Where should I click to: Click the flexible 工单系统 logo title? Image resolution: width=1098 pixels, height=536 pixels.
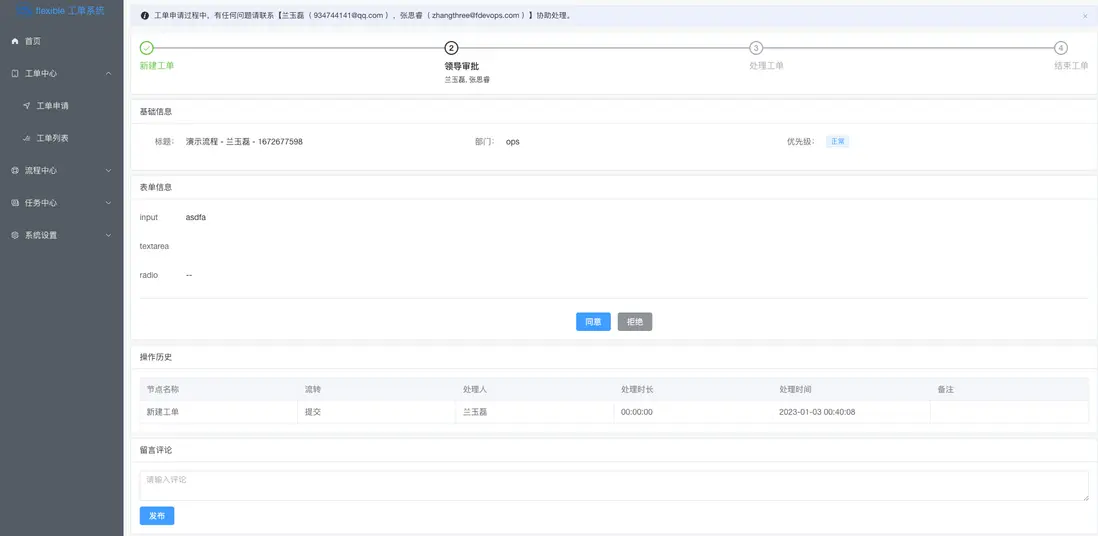62,11
